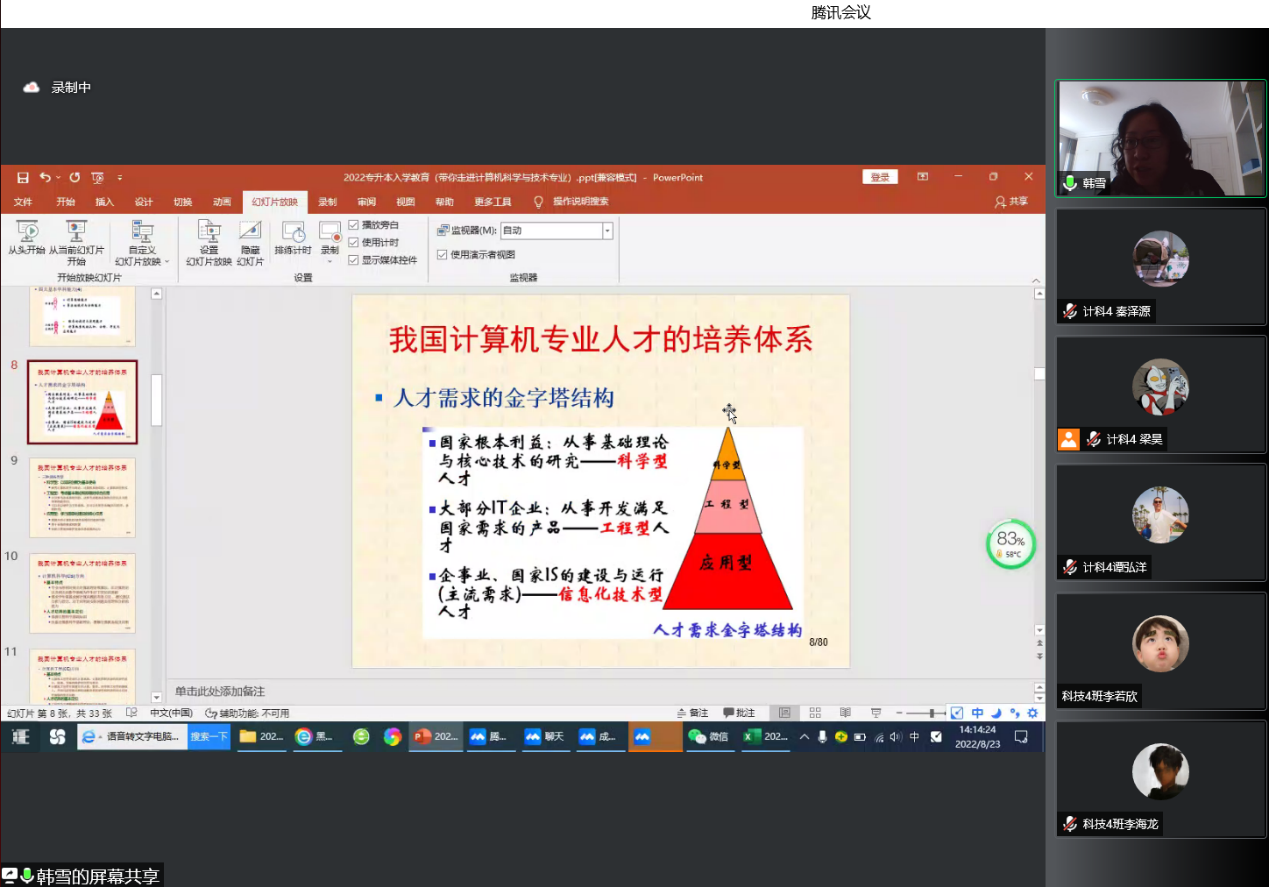Start slideshow from current slide icon
The width and height of the screenshot is (1269, 887).
[77, 234]
